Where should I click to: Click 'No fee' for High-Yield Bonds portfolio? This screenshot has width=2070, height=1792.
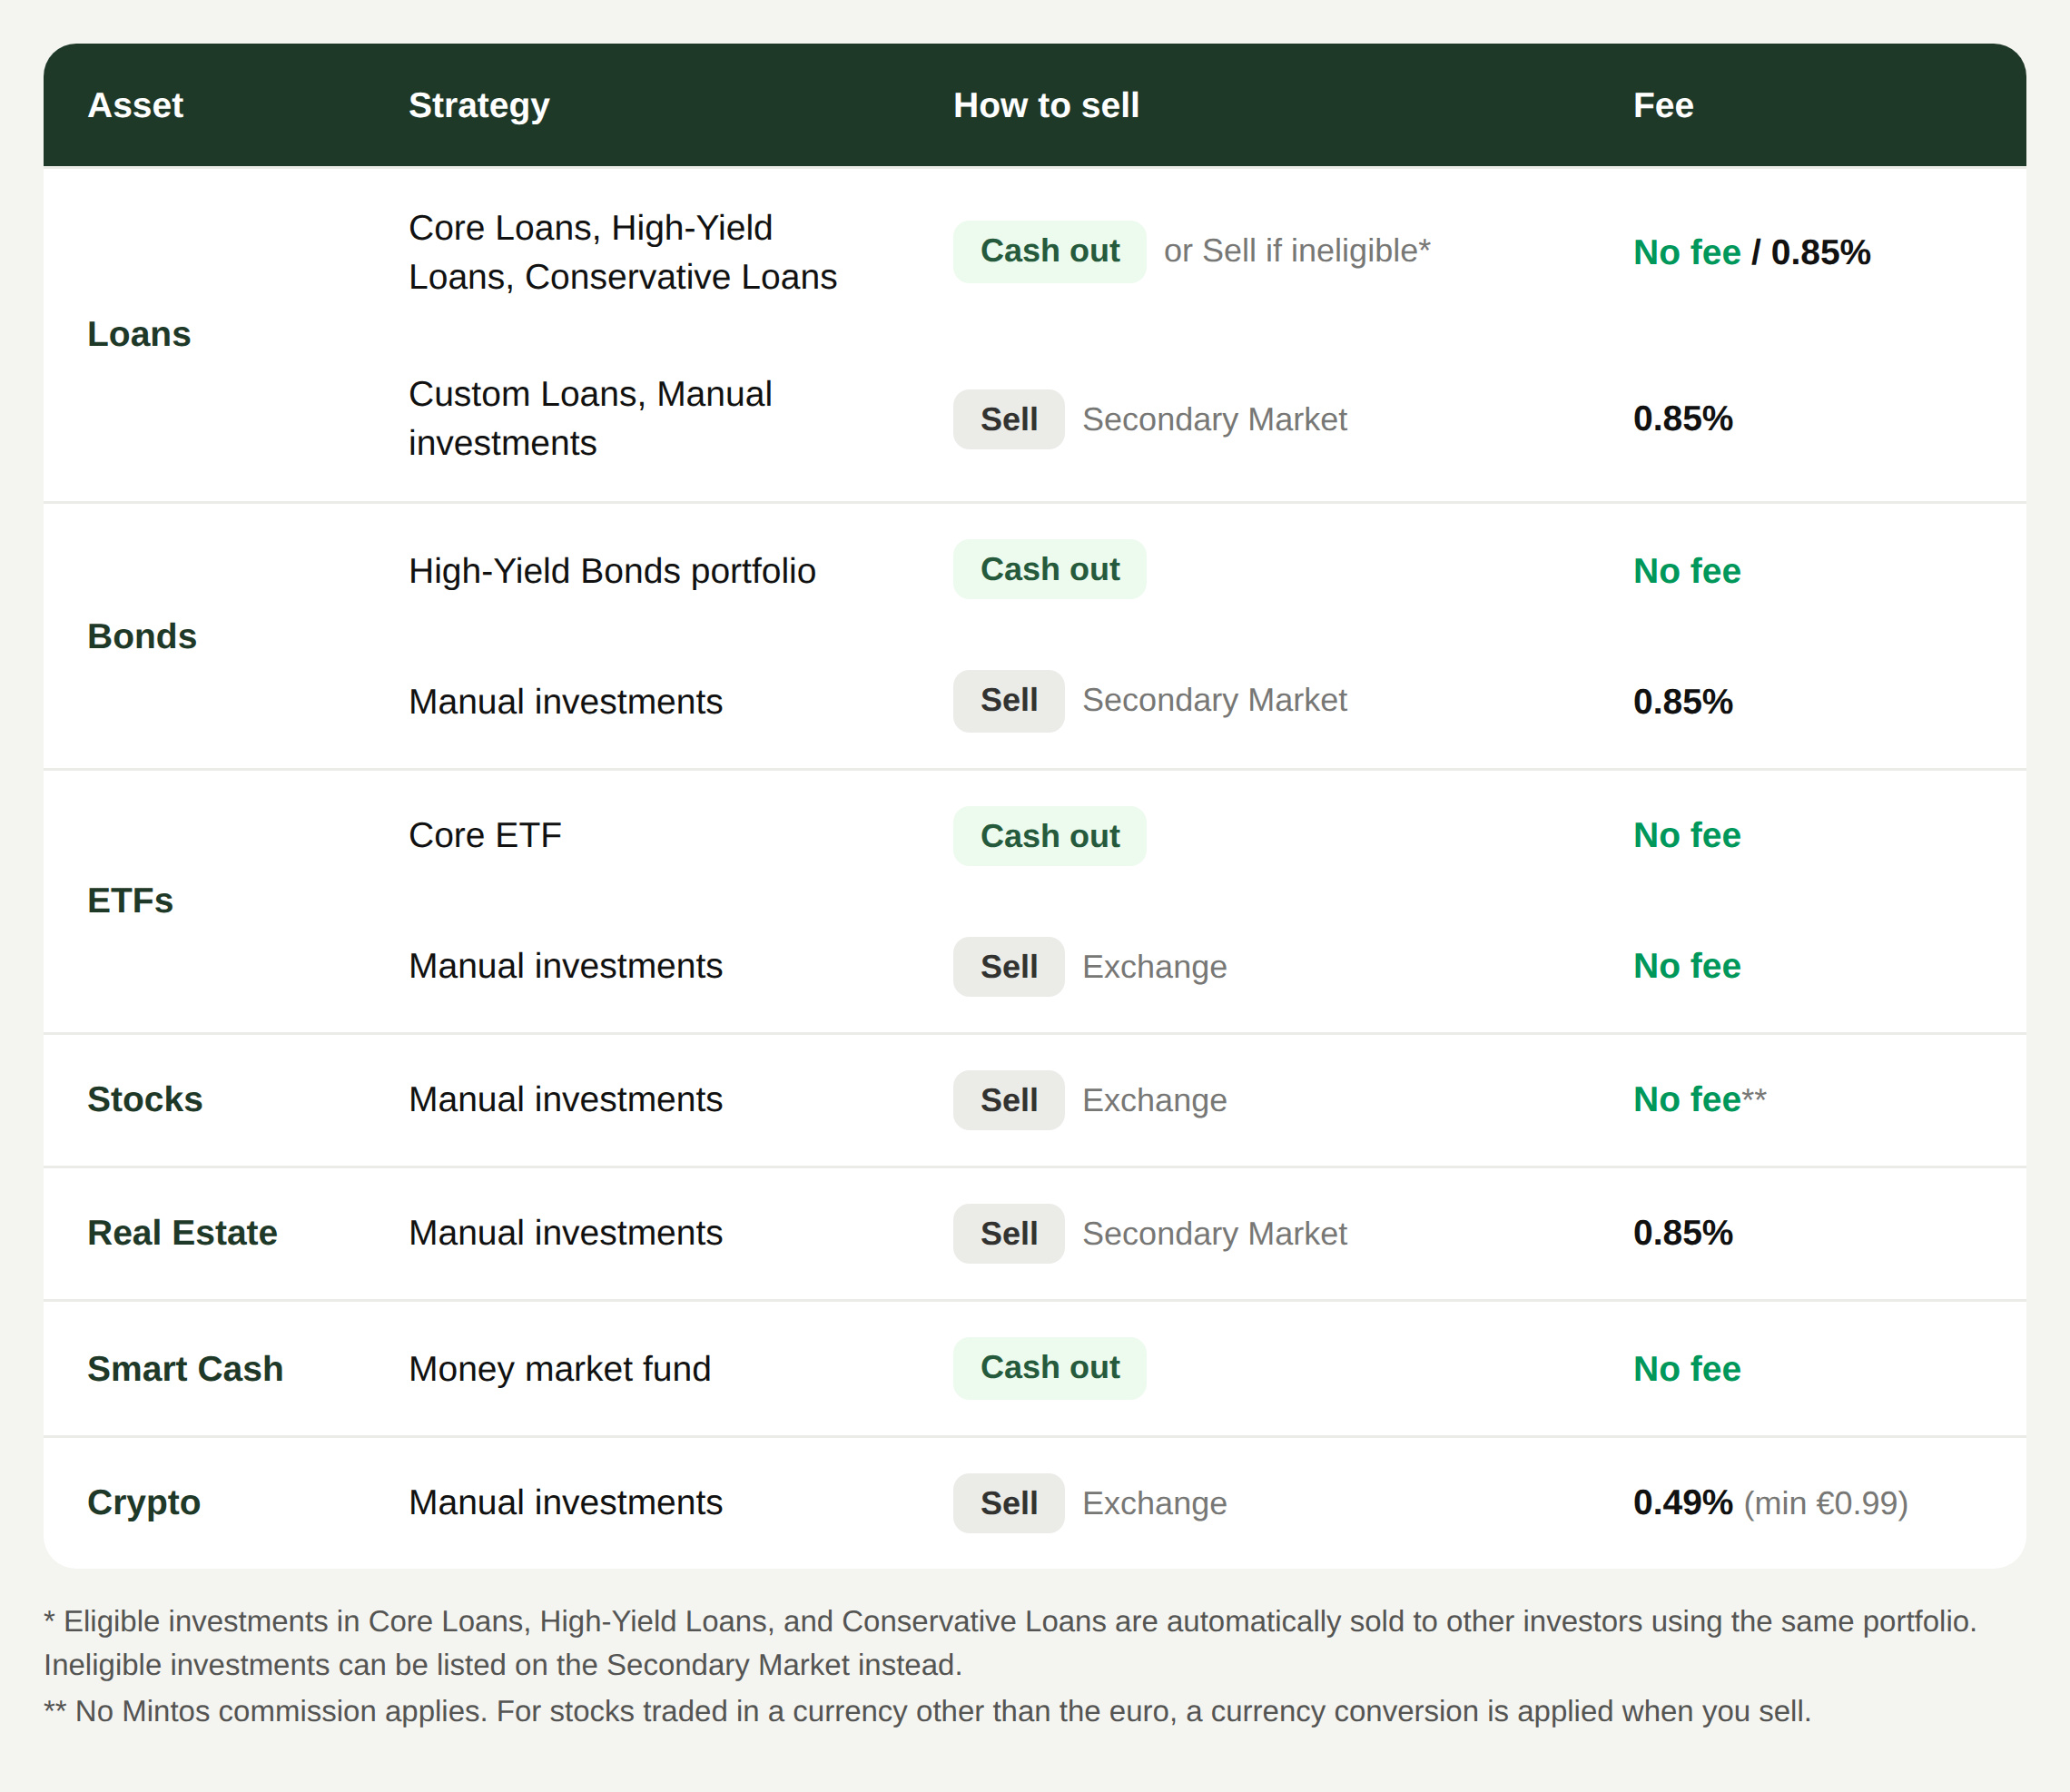1686,571
